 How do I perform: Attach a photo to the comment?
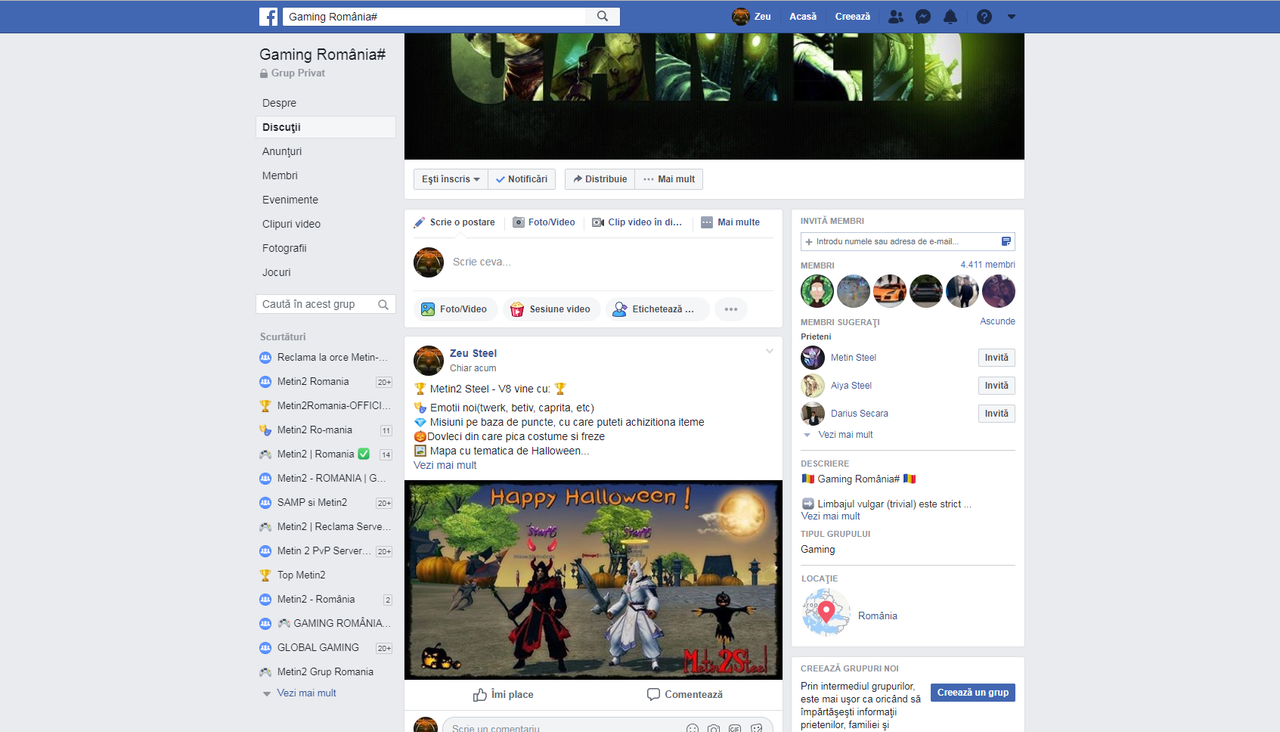[712, 728]
